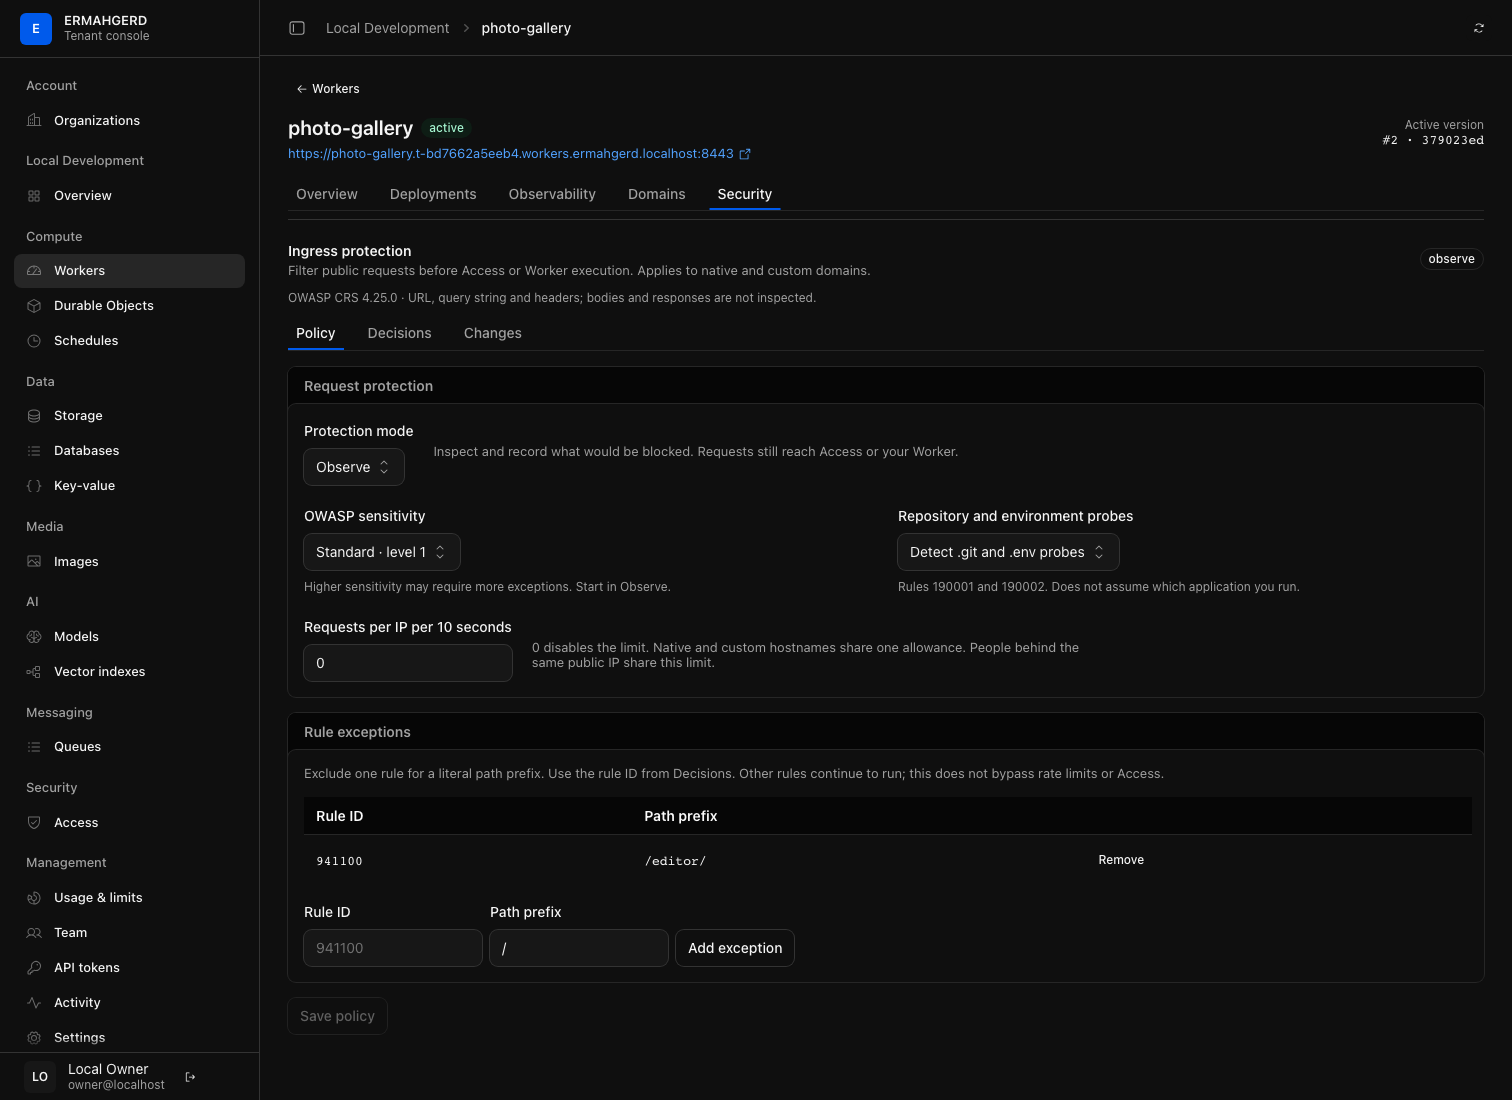Click the Rule ID input field
1512x1100 pixels.
click(x=393, y=948)
